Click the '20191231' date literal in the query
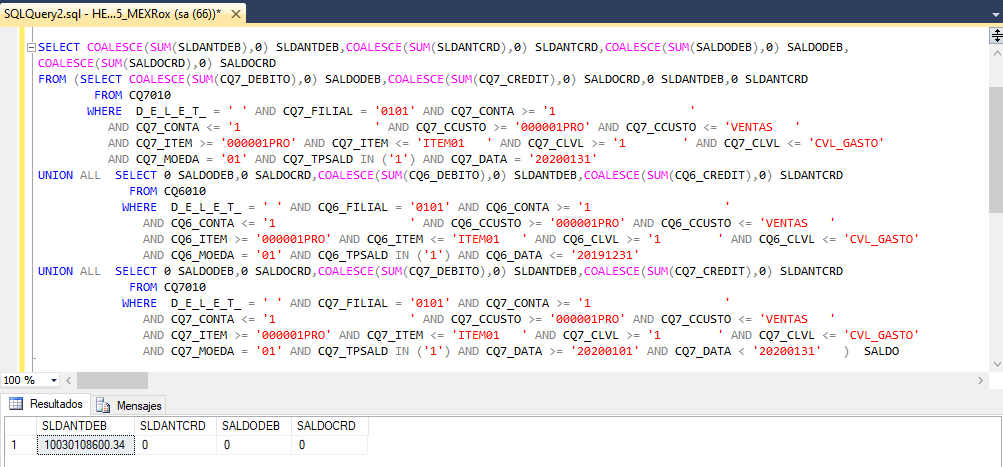 605,255
